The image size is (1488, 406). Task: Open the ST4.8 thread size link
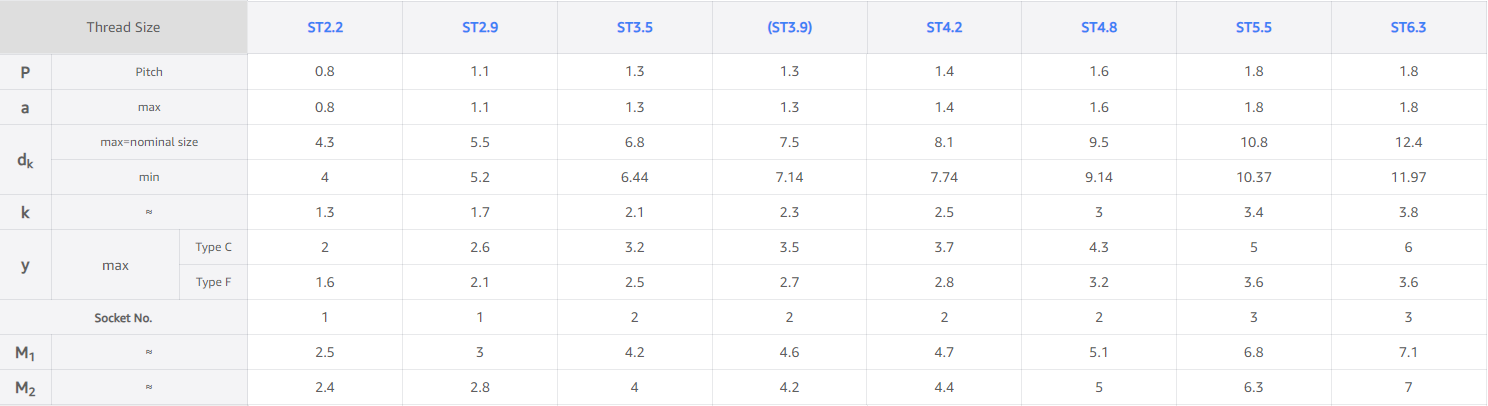click(x=1099, y=27)
